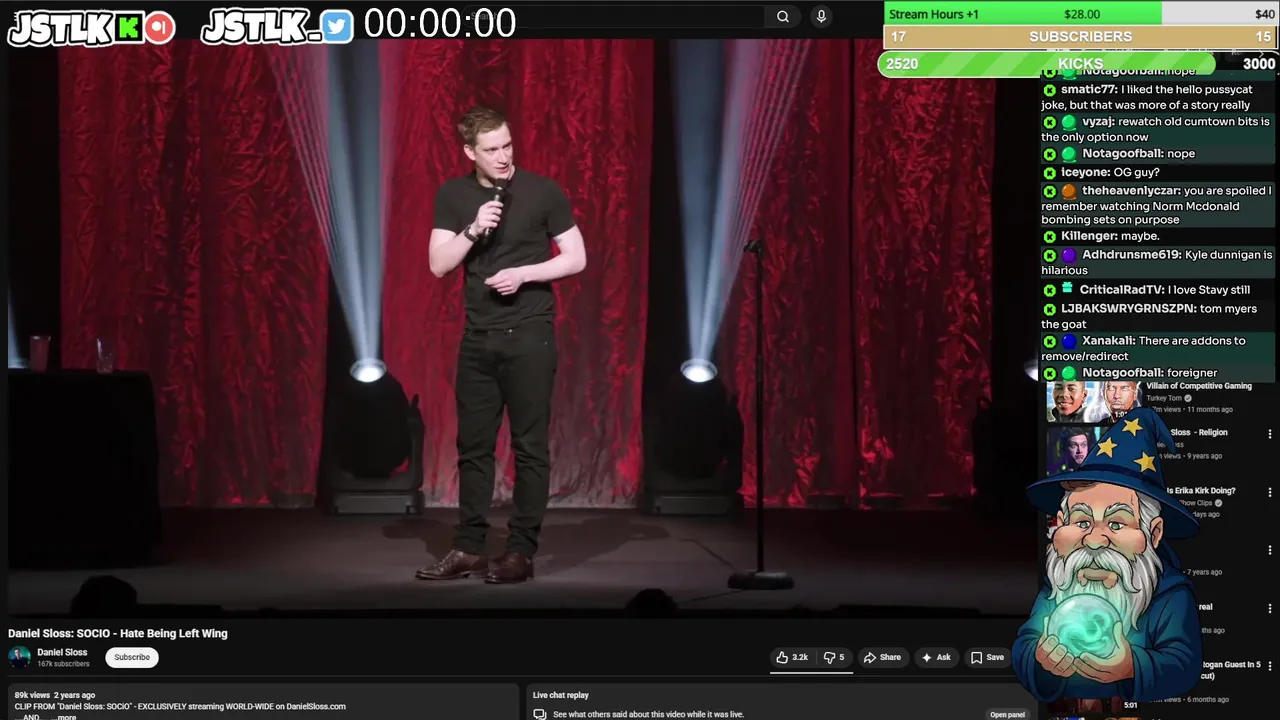Image resolution: width=1280 pixels, height=720 pixels.
Task: Open the live chat replay panel
Action: tap(1007, 714)
